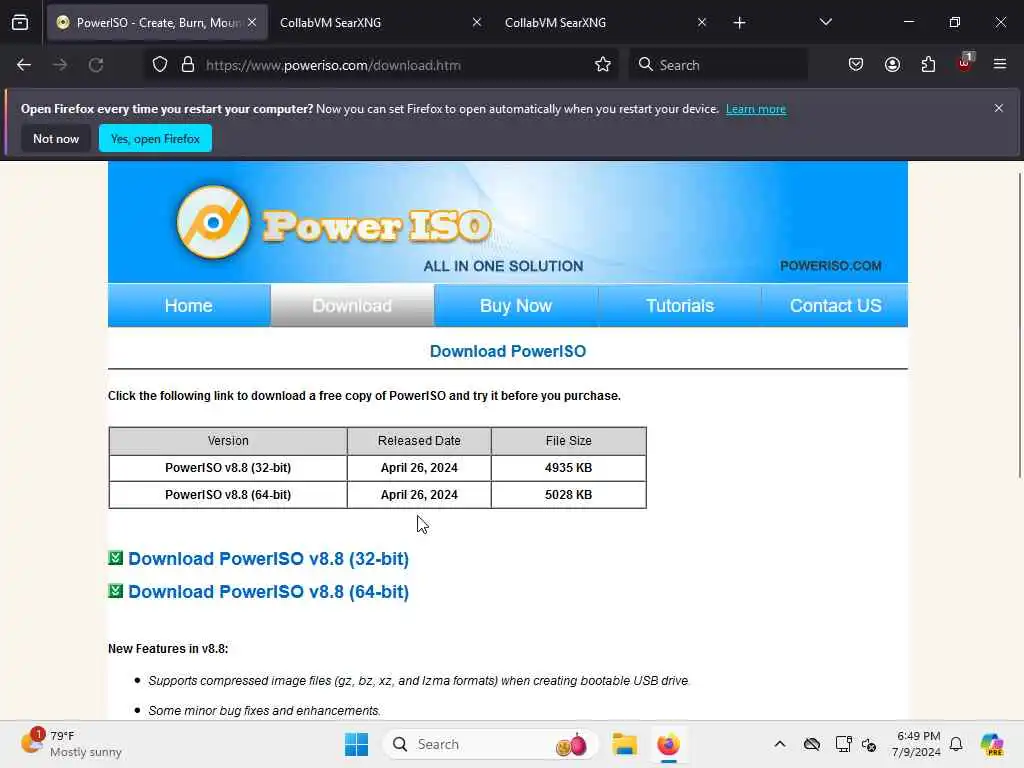This screenshot has height=768, width=1024.
Task: Click the Firefox search box
Action: tap(718, 65)
